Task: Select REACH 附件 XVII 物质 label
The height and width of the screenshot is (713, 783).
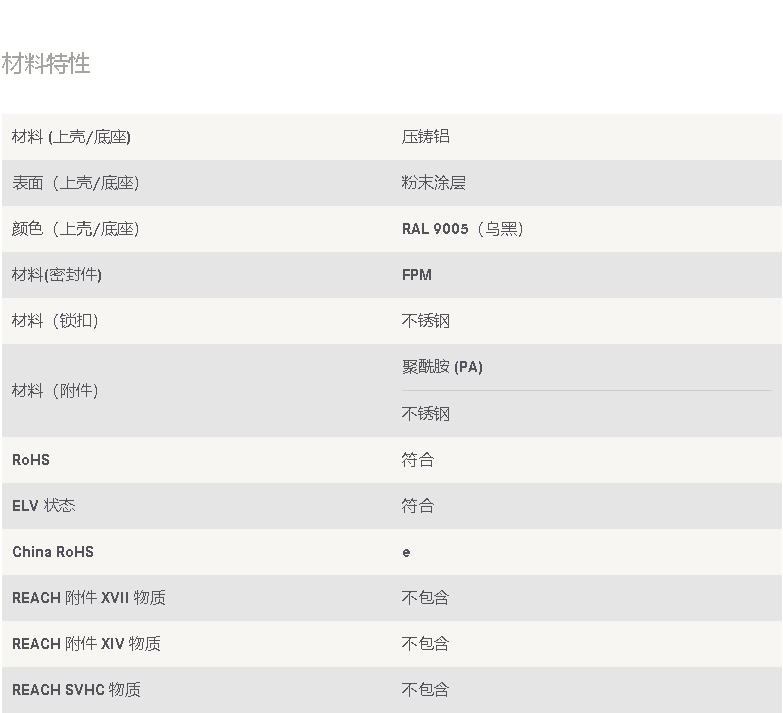Action: 89,598
